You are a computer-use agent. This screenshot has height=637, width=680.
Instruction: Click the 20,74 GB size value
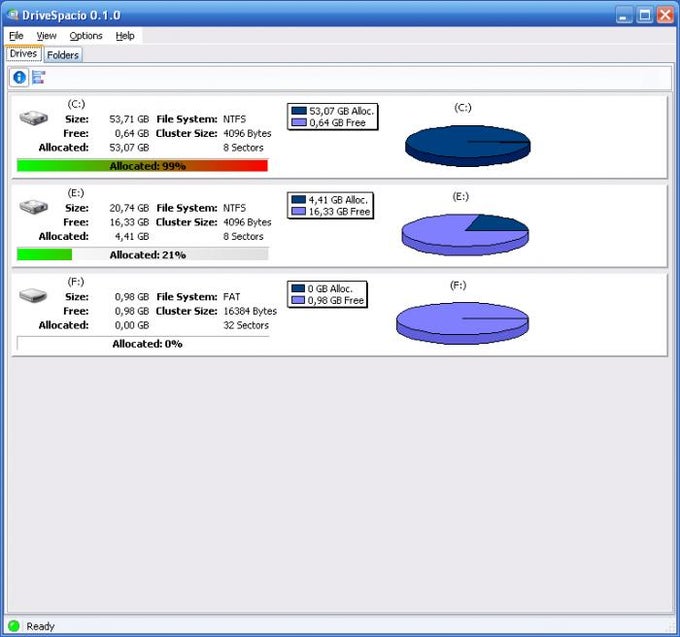point(129,208)
